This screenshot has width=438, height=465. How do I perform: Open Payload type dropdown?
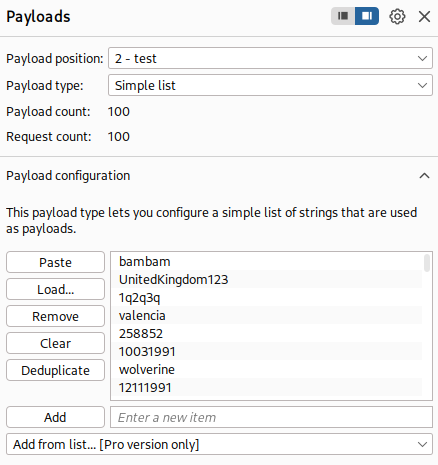(270, 85)
